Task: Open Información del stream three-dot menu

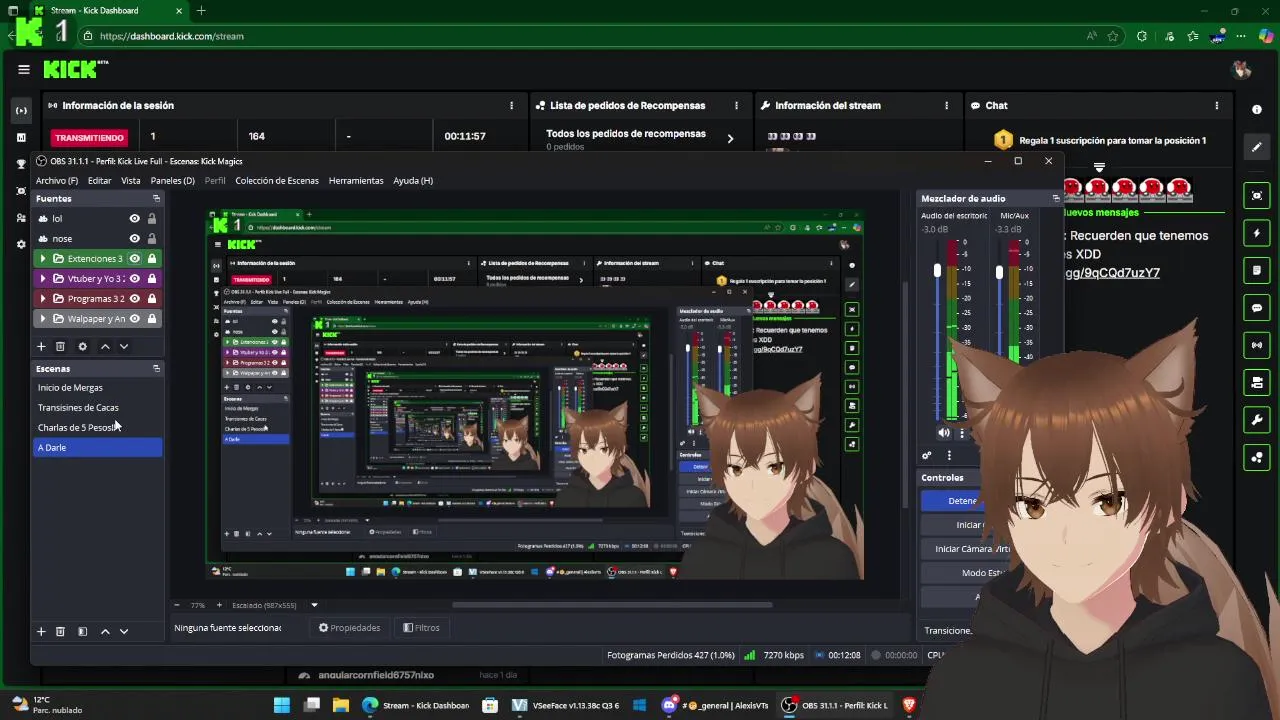Action: coord(946,105)
